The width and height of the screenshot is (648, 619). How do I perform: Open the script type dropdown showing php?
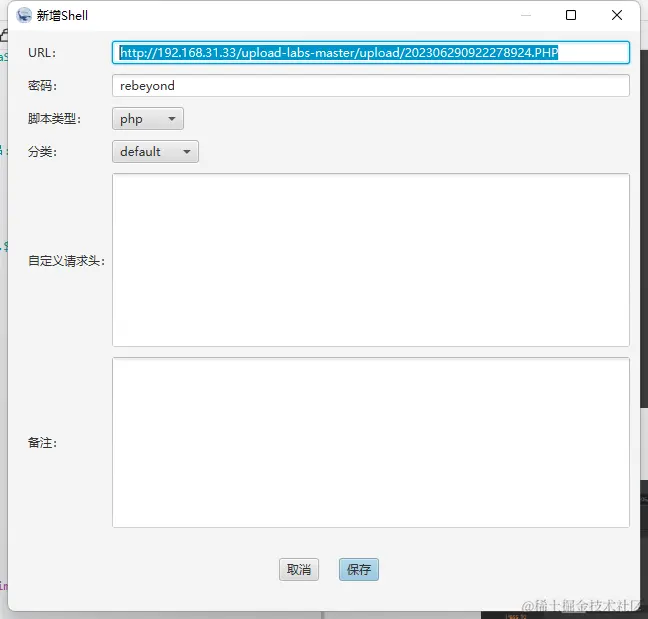[148, 119]
